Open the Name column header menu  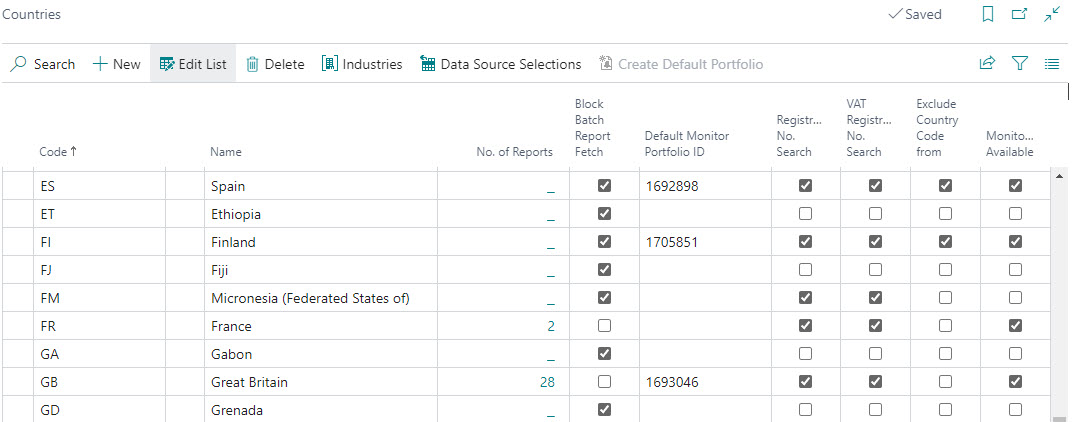click(226, 152)
